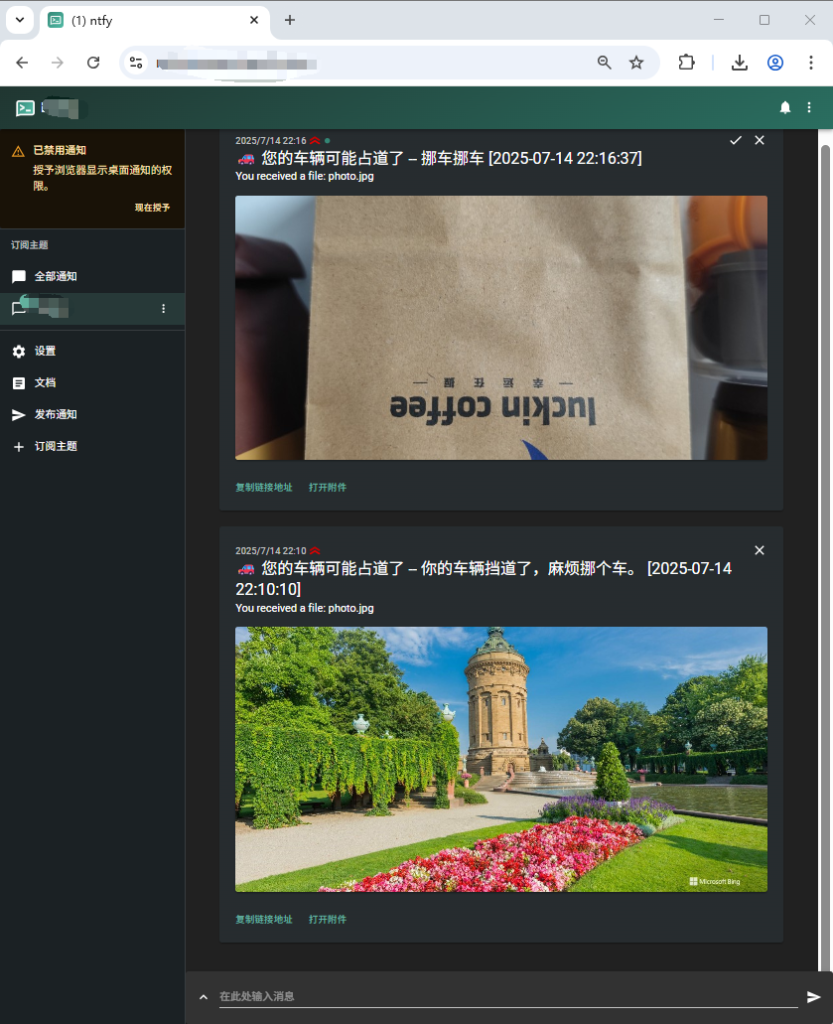Open the ntfy header three-dot menu
The height and width of the screenshot is (1024, 833).
(810, 107)
